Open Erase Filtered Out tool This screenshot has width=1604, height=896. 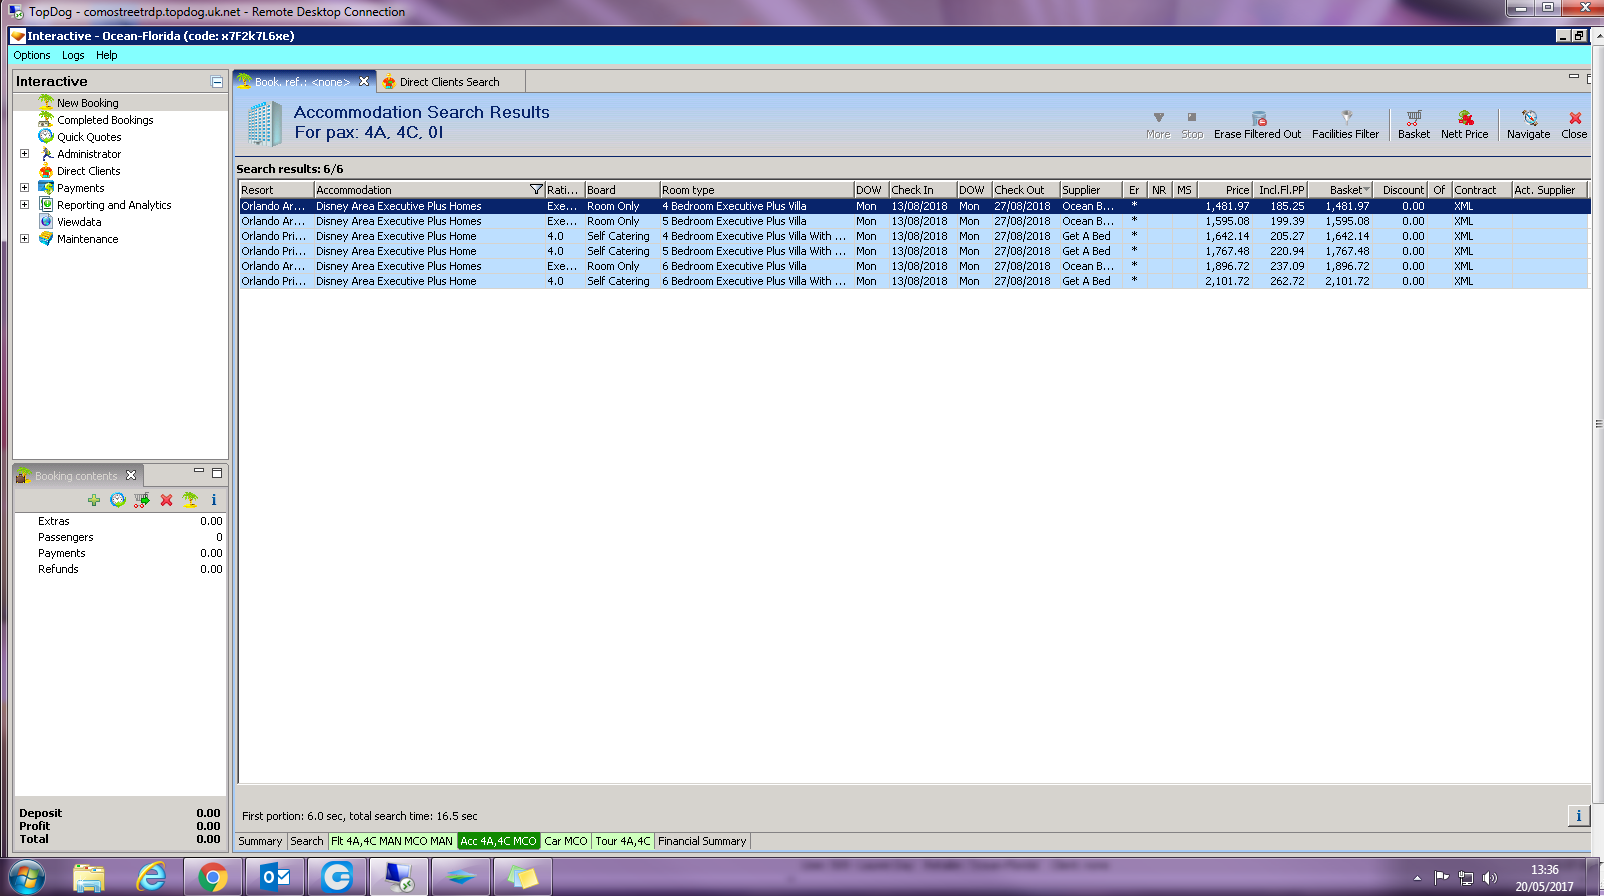tap(1257, 125)
